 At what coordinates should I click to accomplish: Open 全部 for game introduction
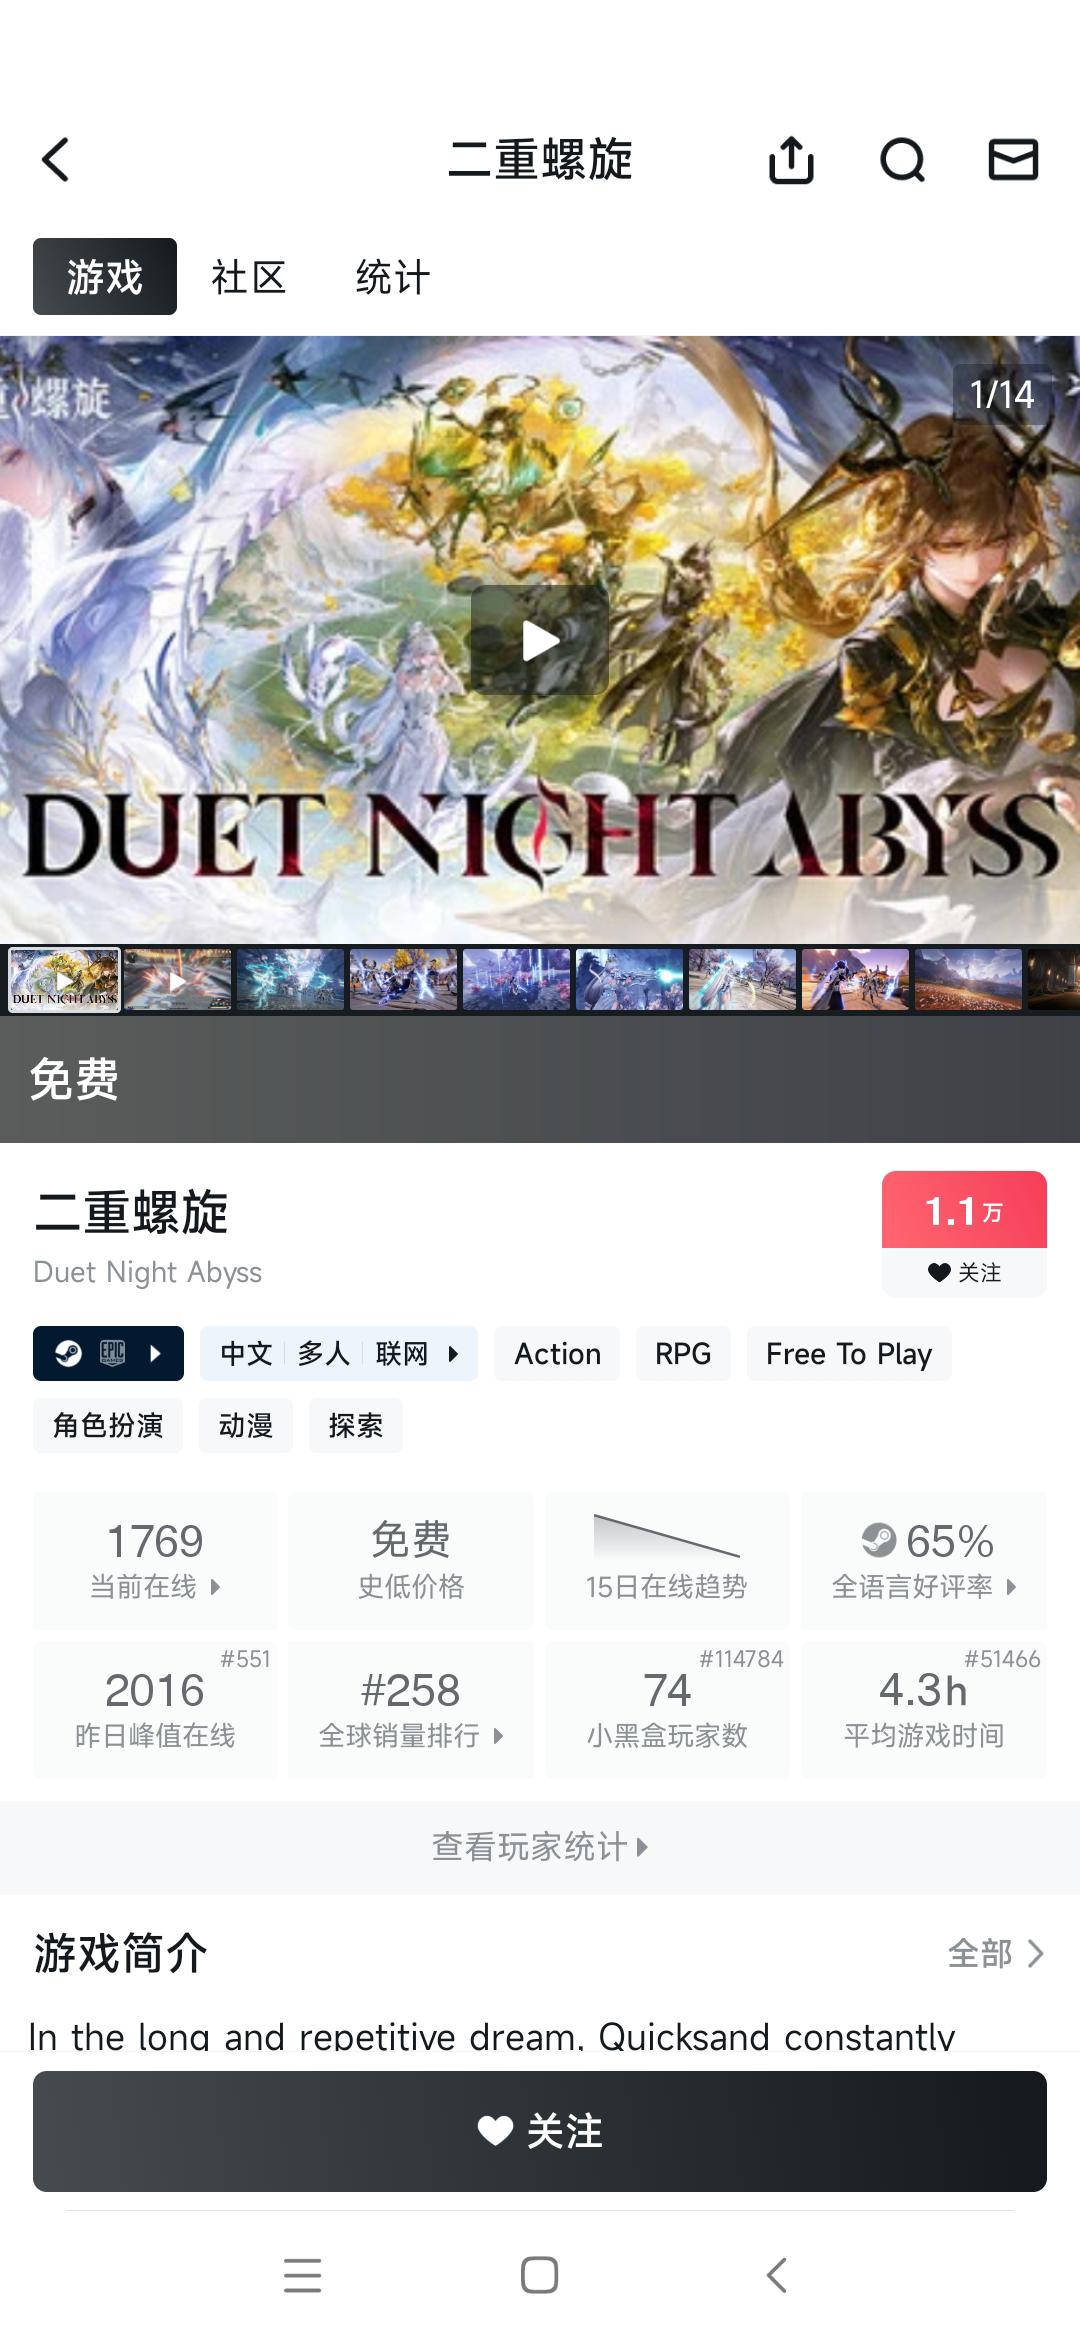click(x=996, y=1953)
